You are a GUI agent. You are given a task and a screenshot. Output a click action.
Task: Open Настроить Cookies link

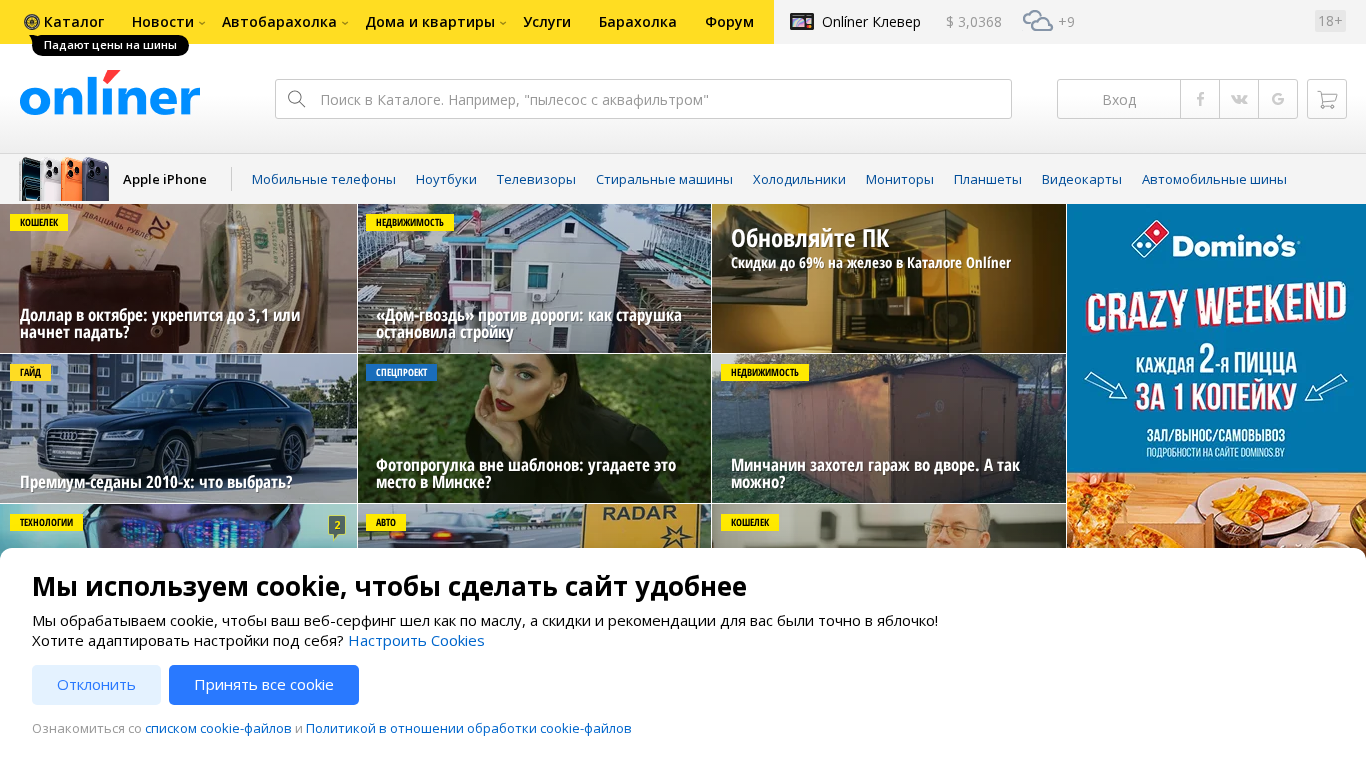tap(416, 641)
